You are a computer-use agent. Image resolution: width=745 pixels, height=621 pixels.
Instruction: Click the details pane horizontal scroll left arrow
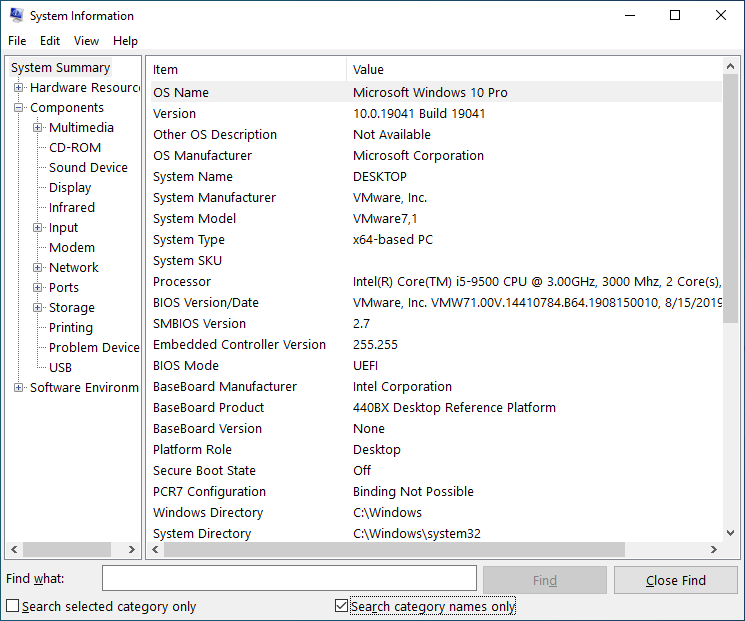[x=155, y=549]
